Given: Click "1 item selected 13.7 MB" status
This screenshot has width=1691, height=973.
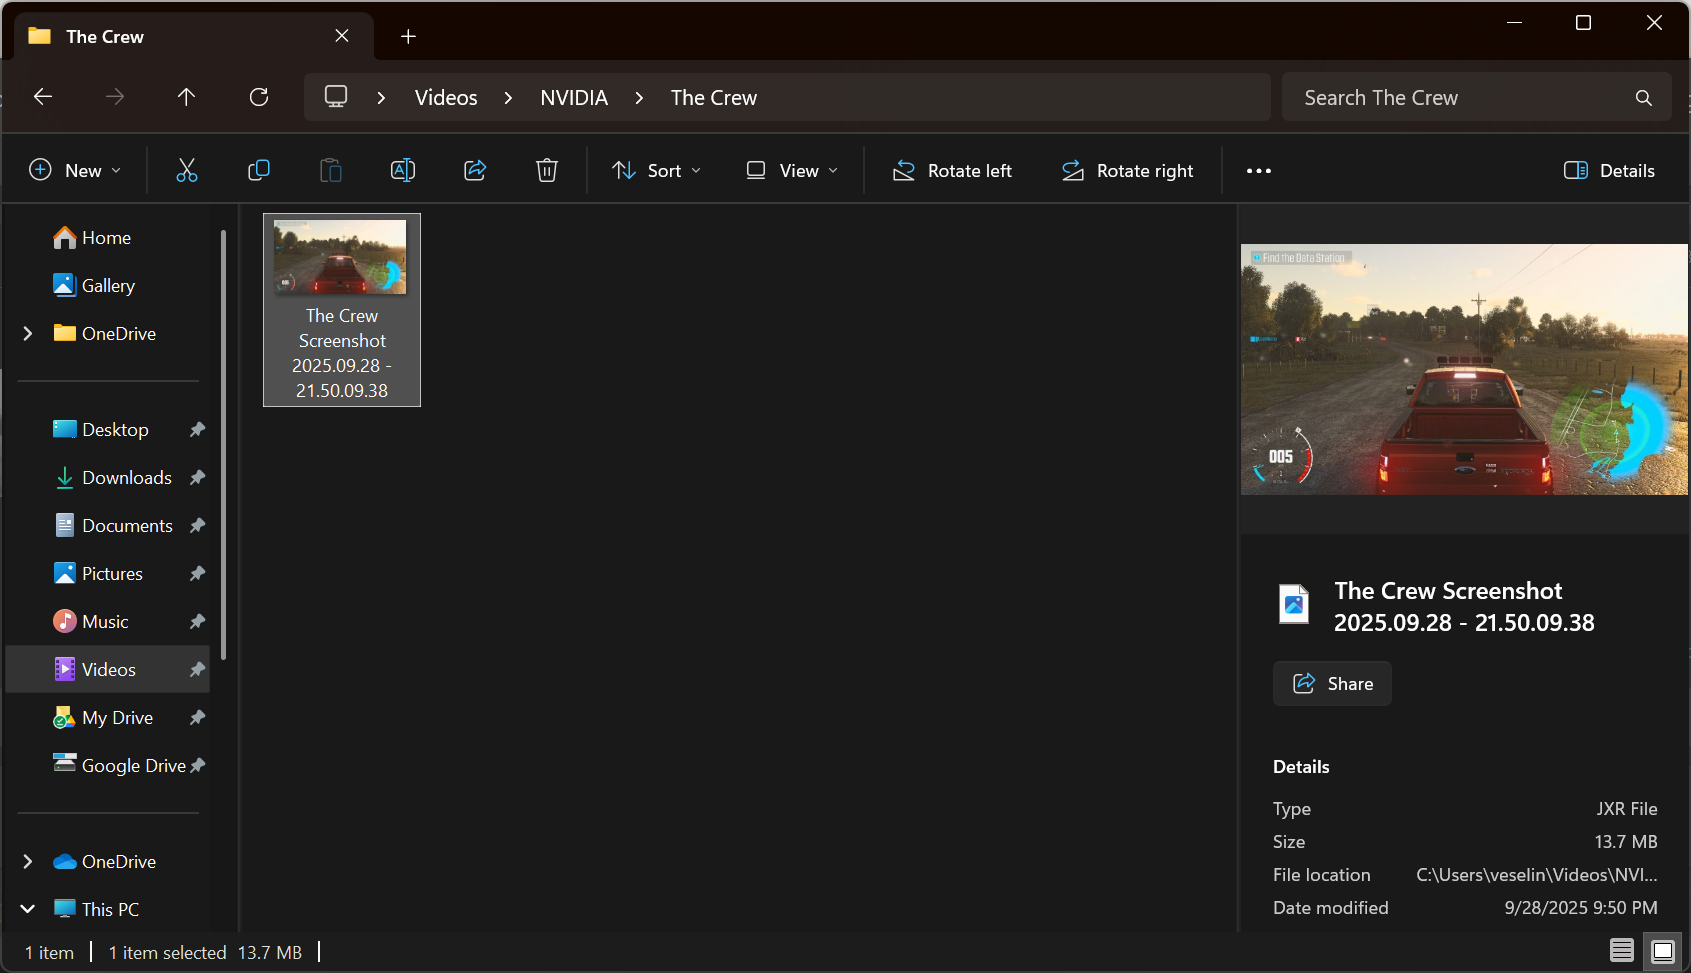Looking at the screenshot, I should 205,953.
